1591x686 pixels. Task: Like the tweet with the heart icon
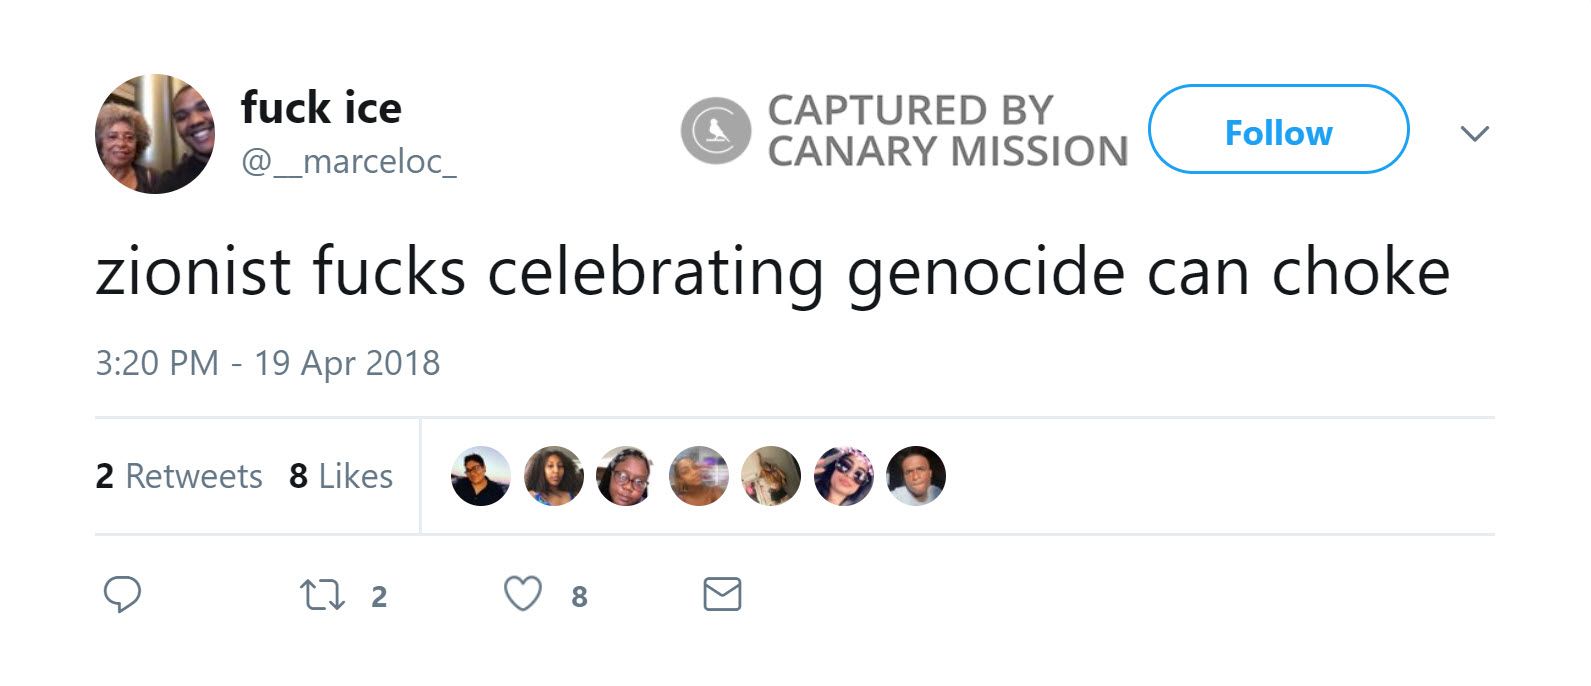coord(524,593)
